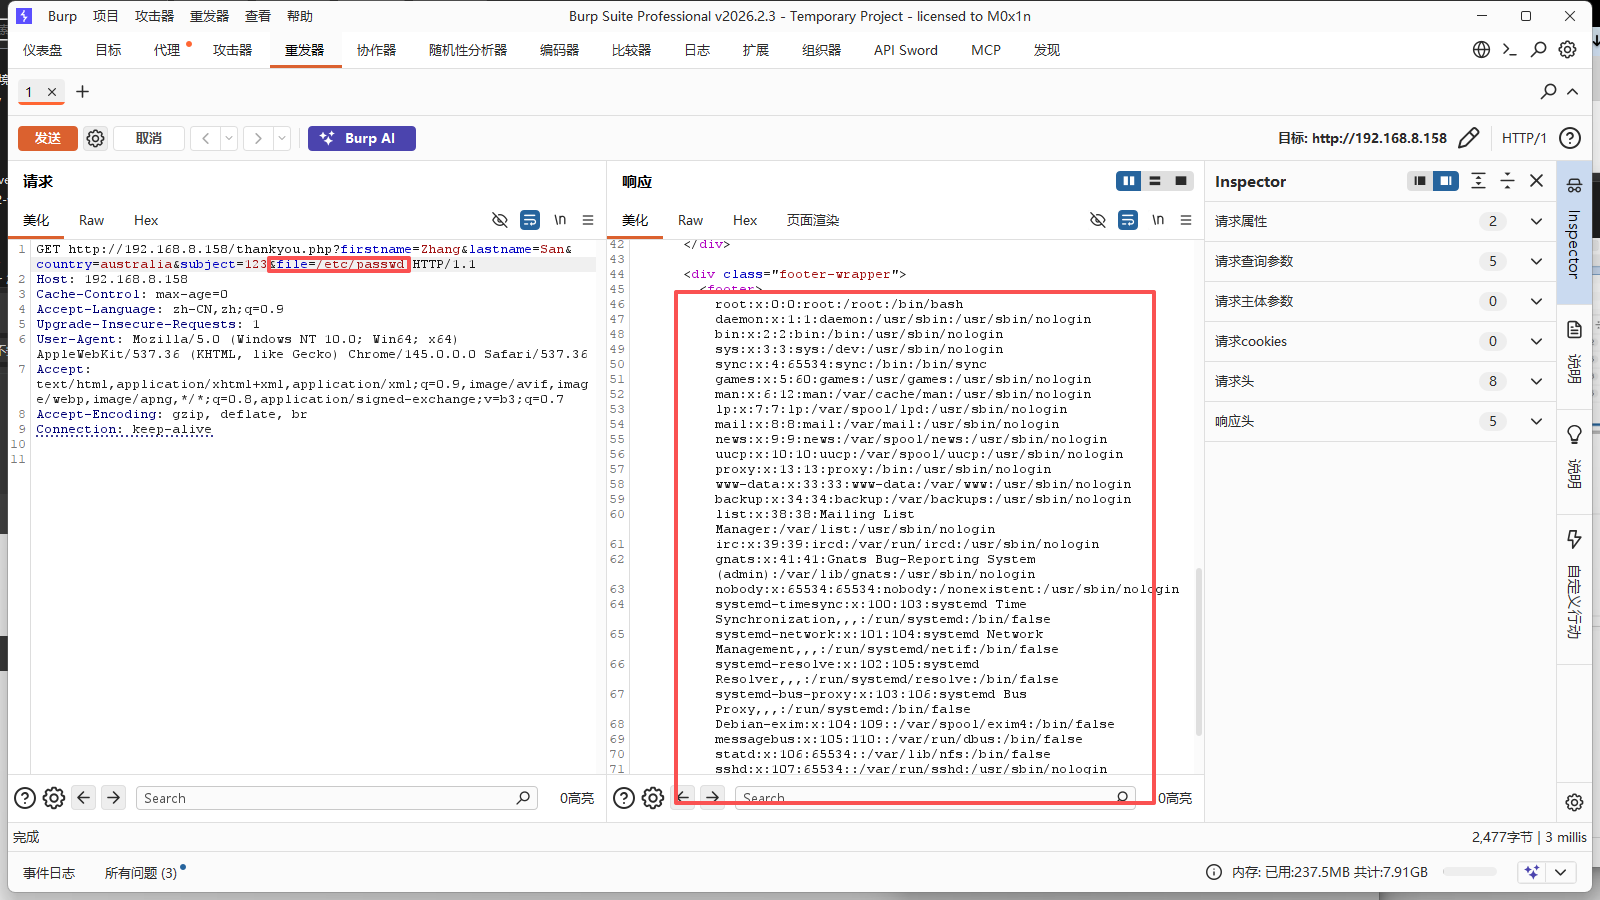Open 所有问题 (3) in status bar
The image size is (1600, 900).
[x=141, y=873]
